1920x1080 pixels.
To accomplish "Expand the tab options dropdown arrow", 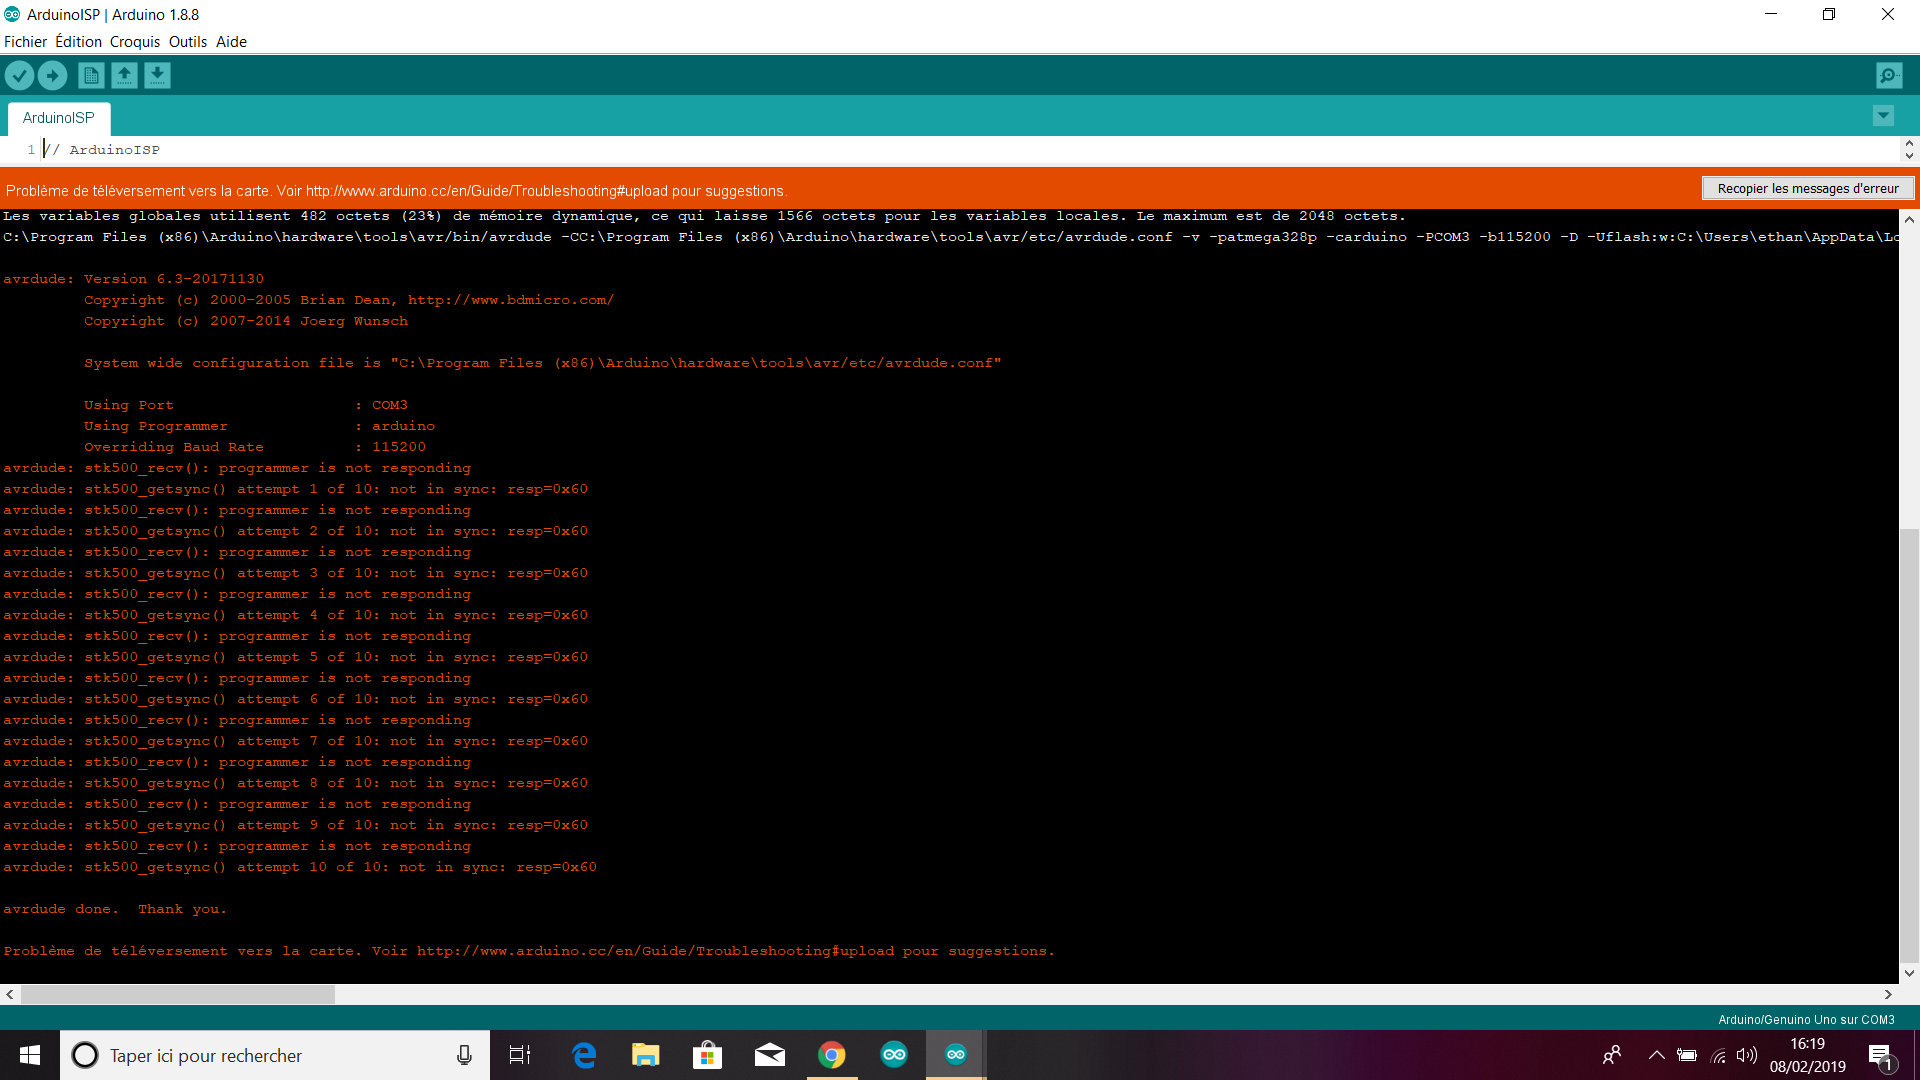I will click(x=1883, y=116).
